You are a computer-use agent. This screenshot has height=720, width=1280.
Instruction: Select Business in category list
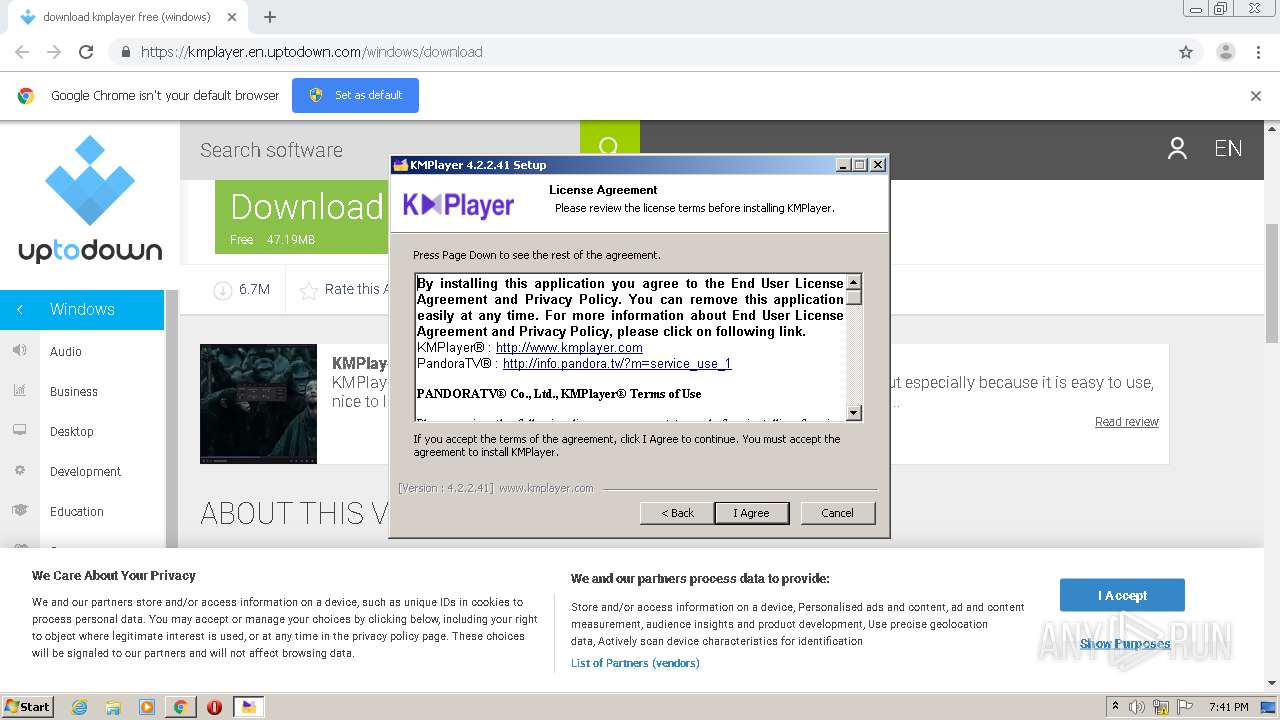point(74,391)
